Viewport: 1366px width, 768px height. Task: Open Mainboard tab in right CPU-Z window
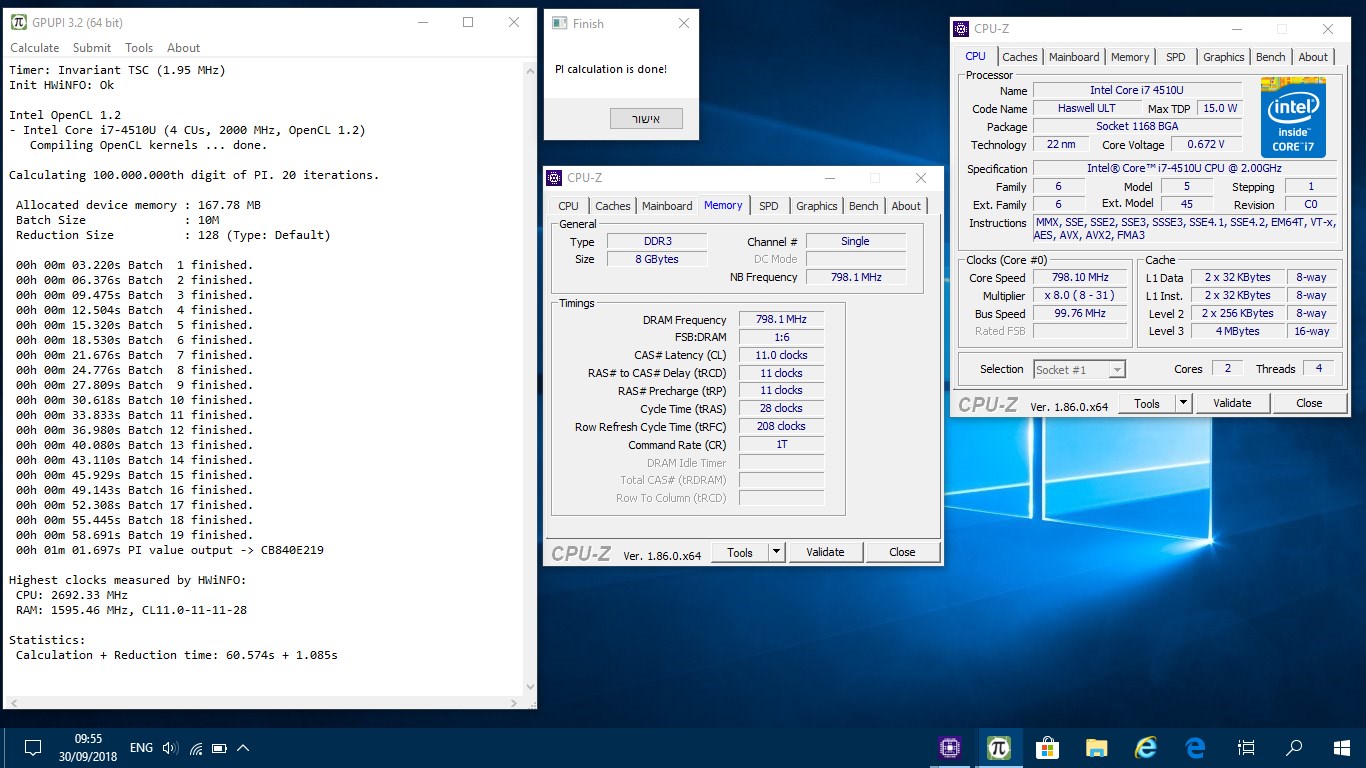1074,57
